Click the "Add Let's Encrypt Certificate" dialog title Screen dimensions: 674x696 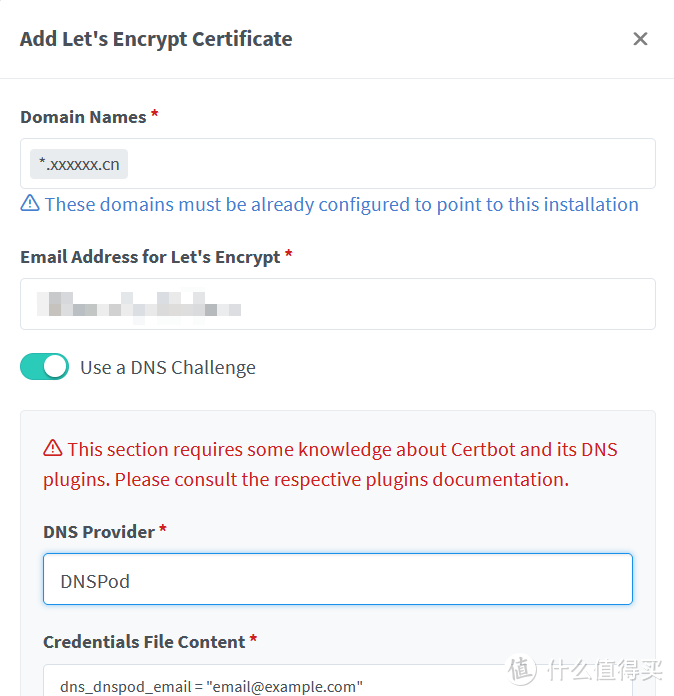coord(156,39)
